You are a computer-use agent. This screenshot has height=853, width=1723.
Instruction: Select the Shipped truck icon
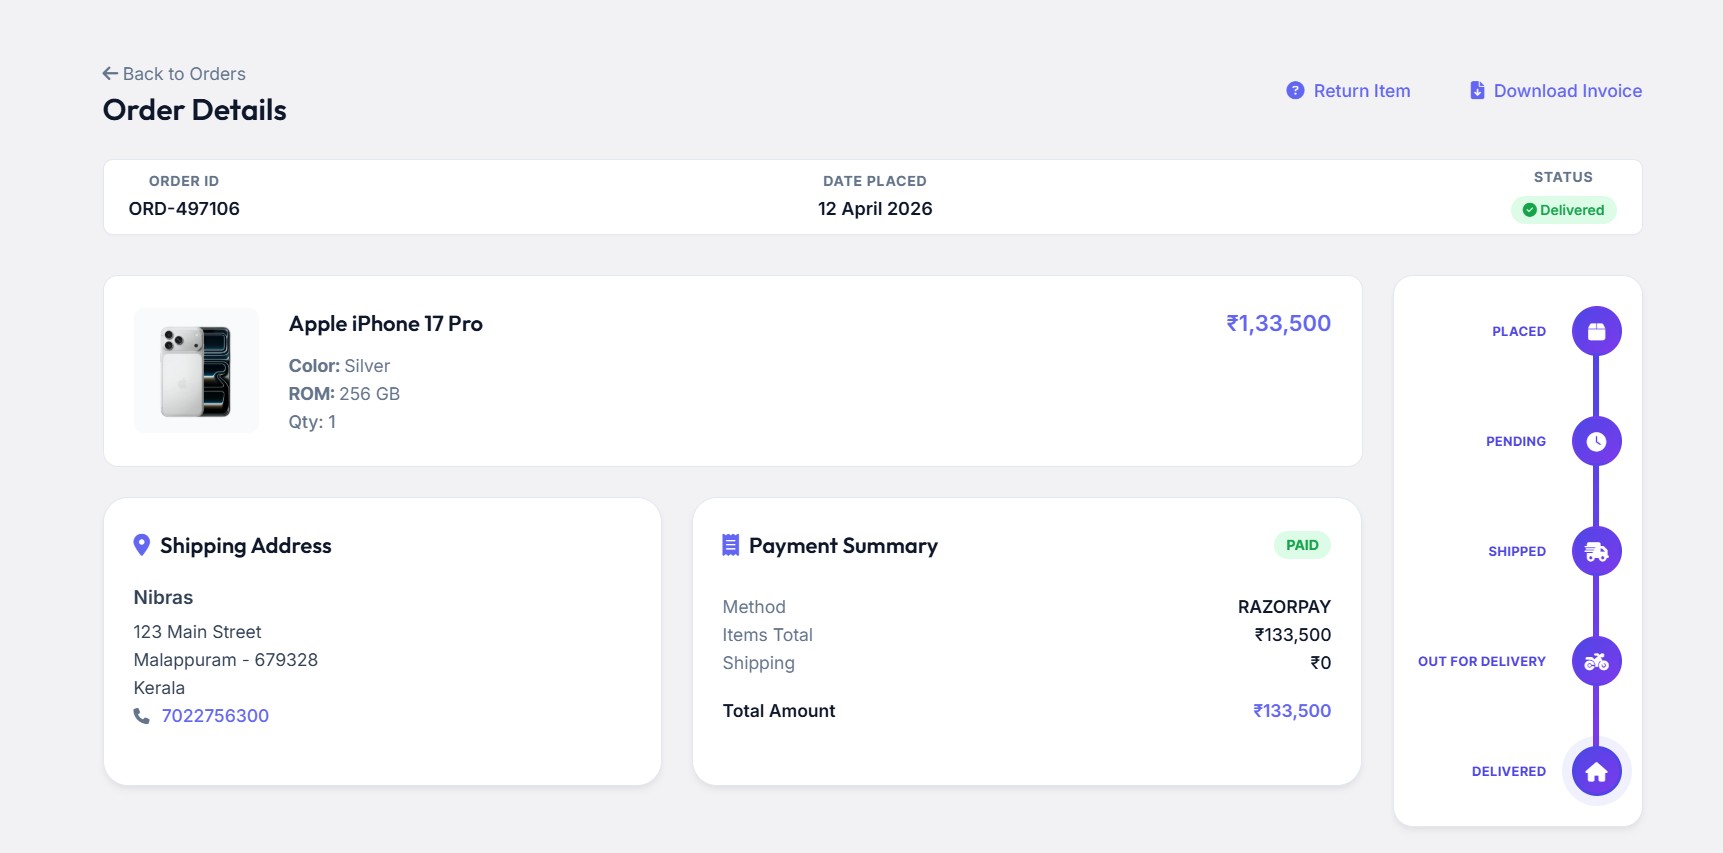click(x=1596, y=551)
